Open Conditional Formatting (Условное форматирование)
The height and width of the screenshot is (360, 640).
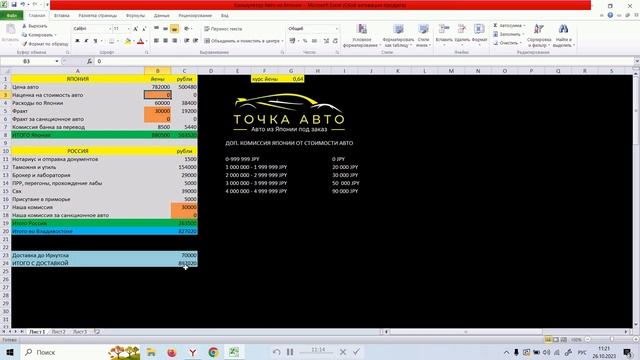(362, 36)
